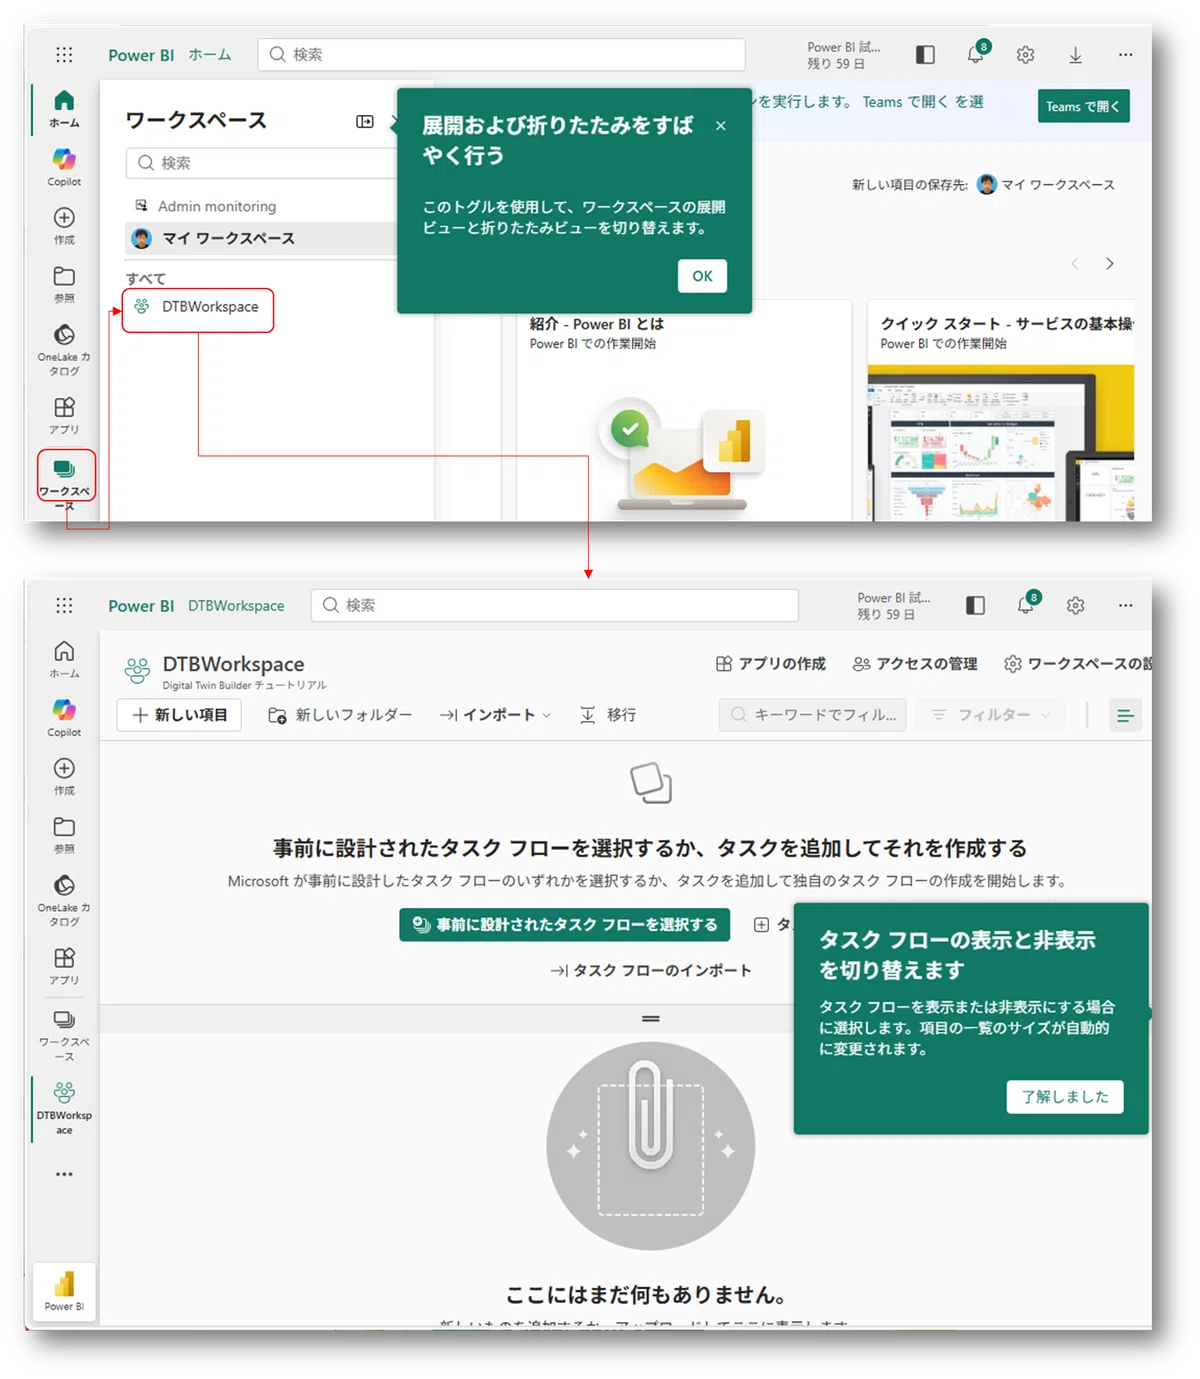Click 事前に設計されたタスク フローを選択する button
Screen dimensions: 1200x1379
click(565, 925)
